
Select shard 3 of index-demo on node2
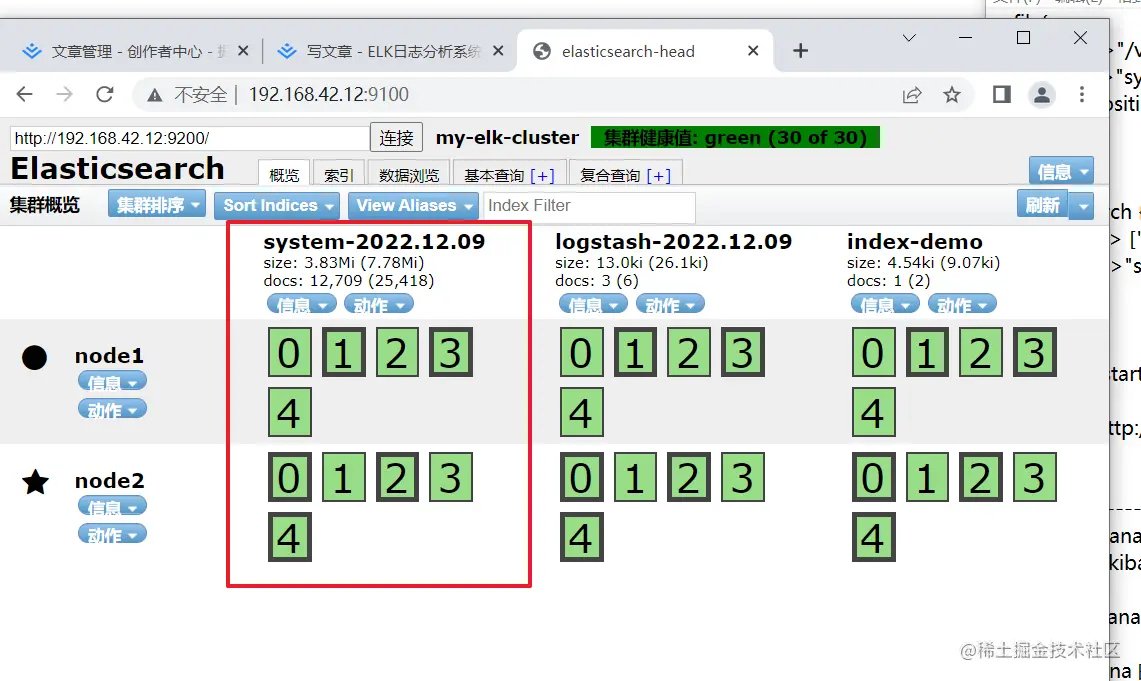click(x=1035, y=477)
